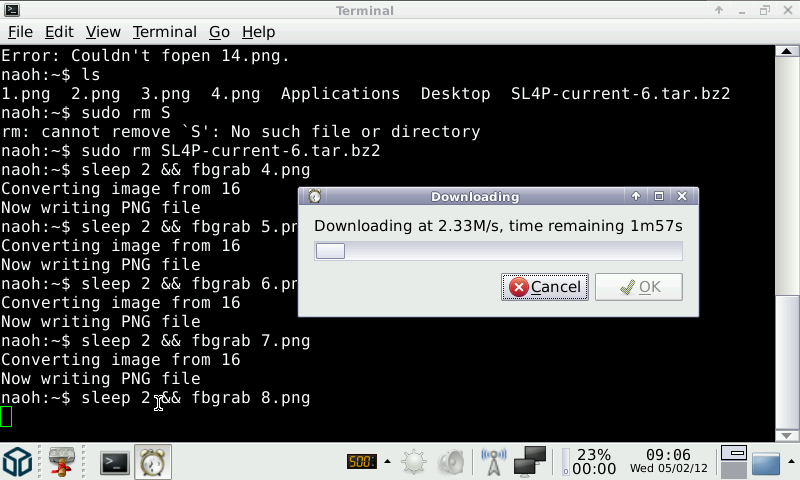Click the download progress bar
This screenshot has width=800, height=480.
click(498, 251)
